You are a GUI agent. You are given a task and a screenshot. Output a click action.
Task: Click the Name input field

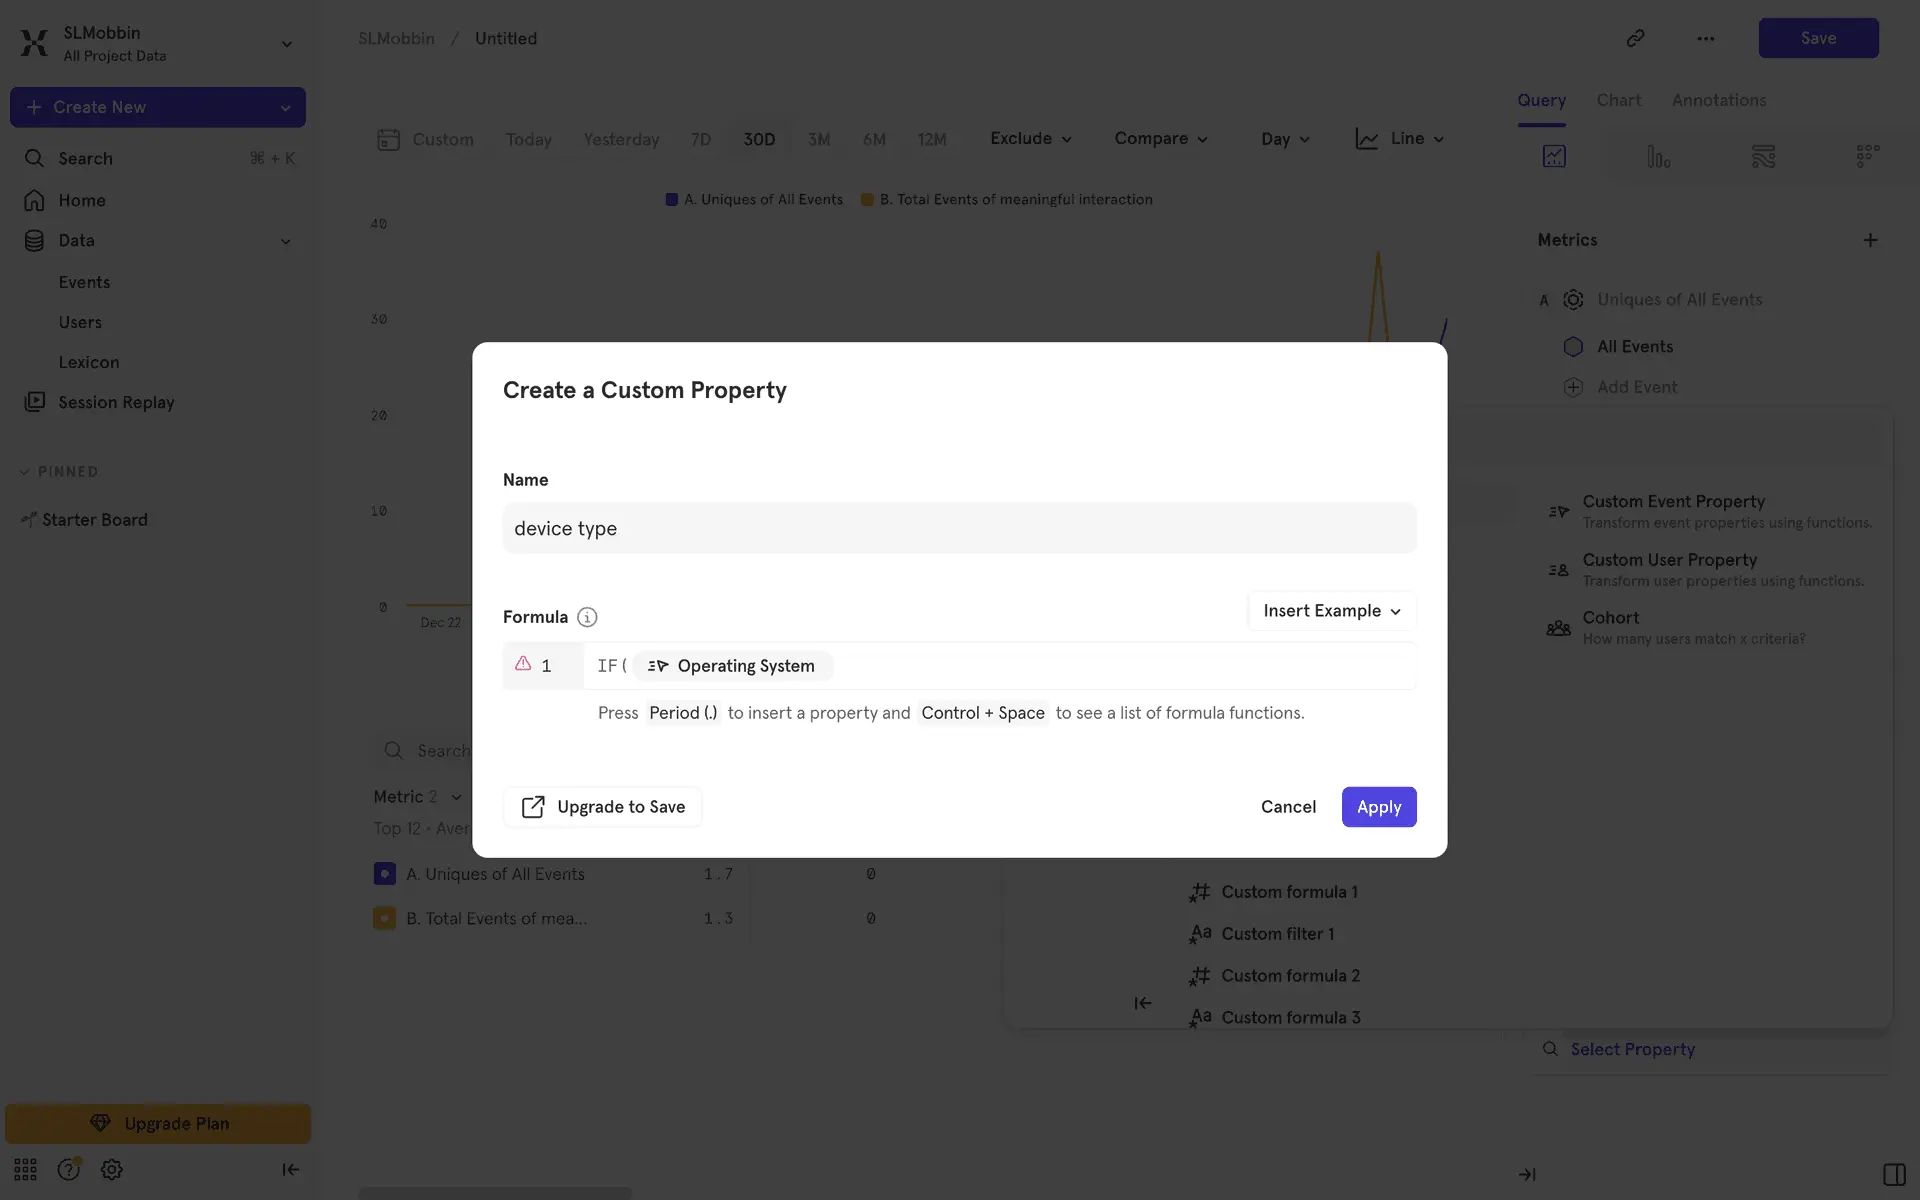pyautogui.click(x=959, y=528)
